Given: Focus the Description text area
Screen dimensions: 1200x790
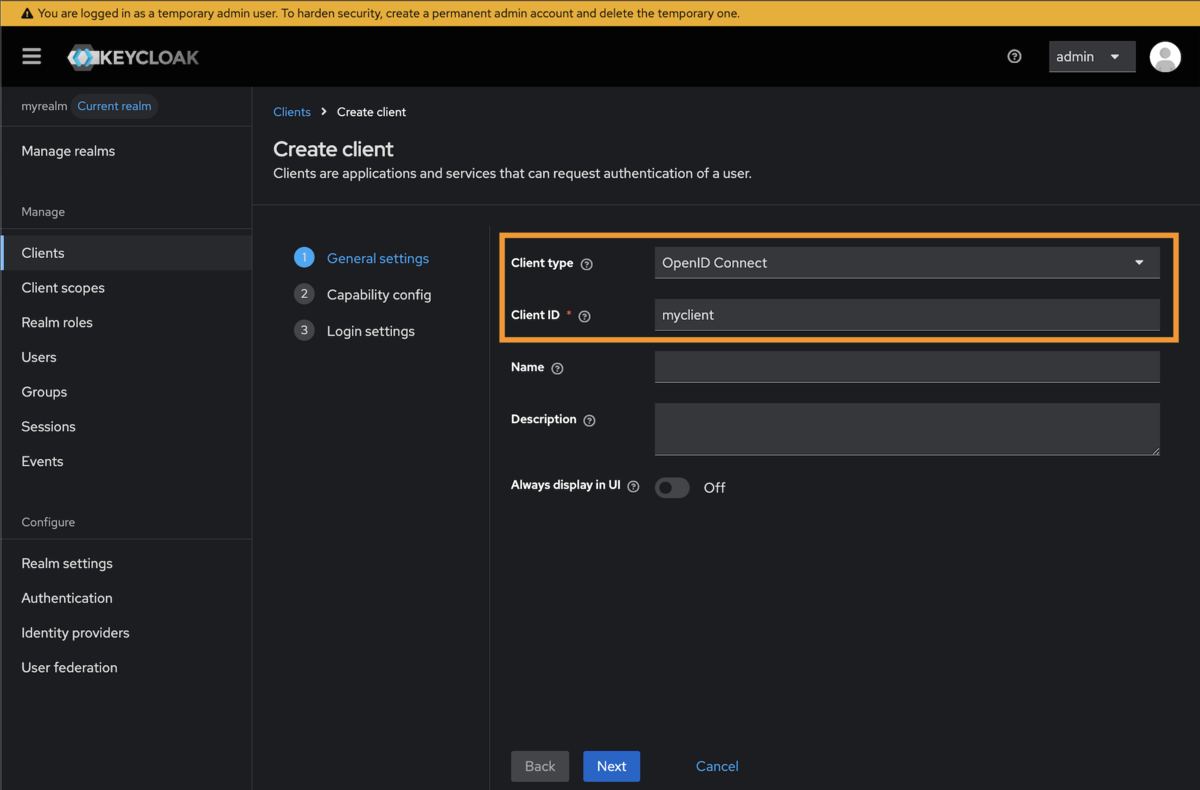Looking at the screenshot, I should (907, 430).
